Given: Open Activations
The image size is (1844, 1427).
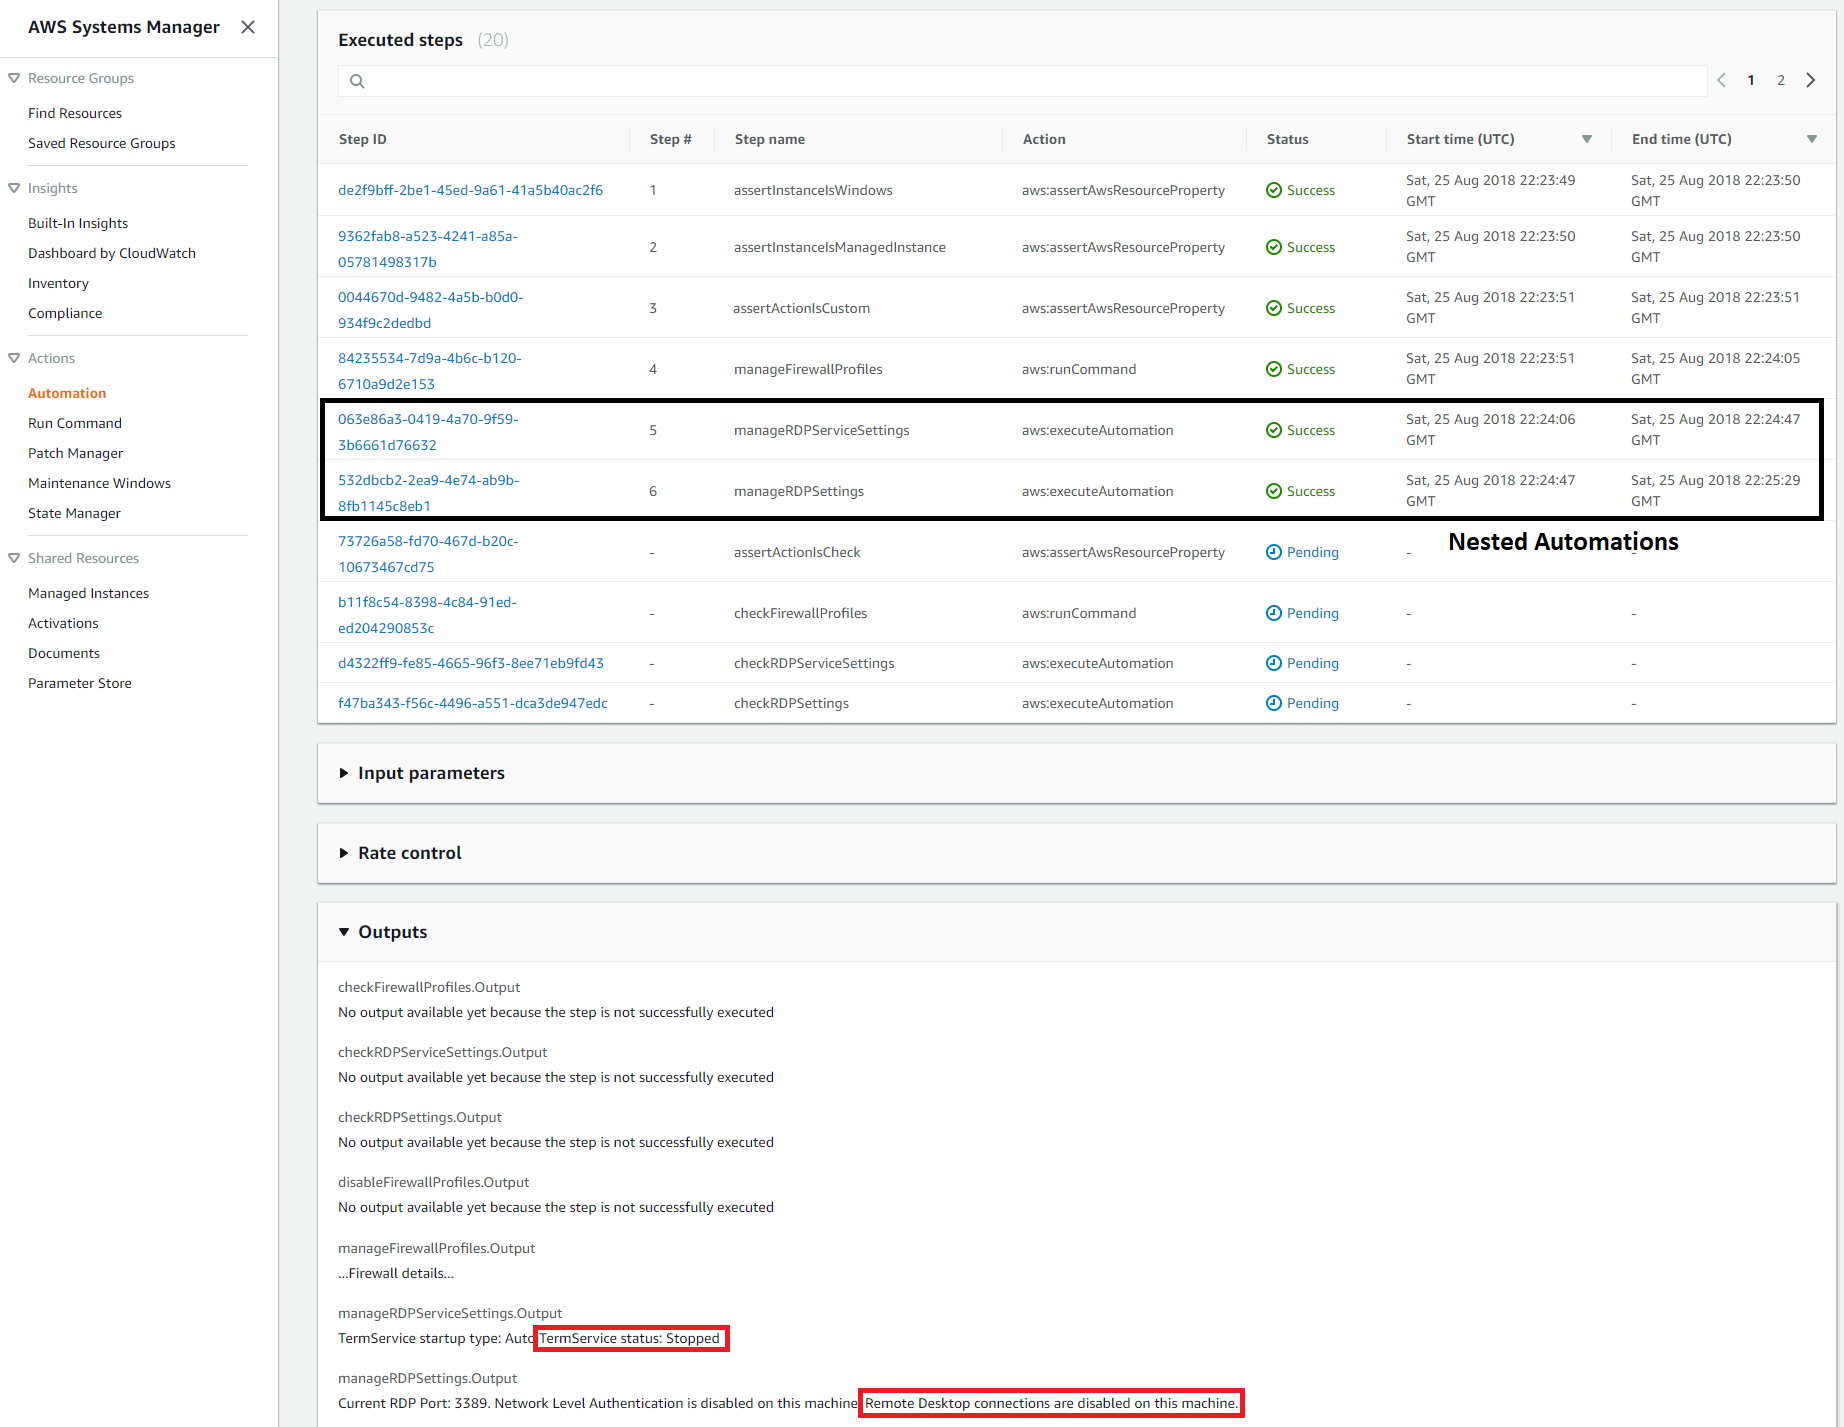Looking at the screenshot, I should click(x=63, y=623).
